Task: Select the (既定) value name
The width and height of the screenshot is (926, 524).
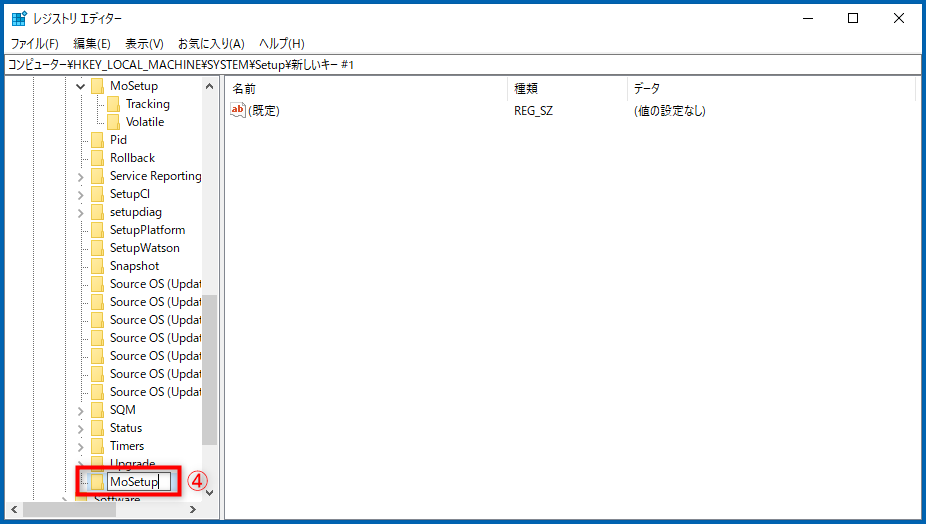Action: [x=264, y=110]
